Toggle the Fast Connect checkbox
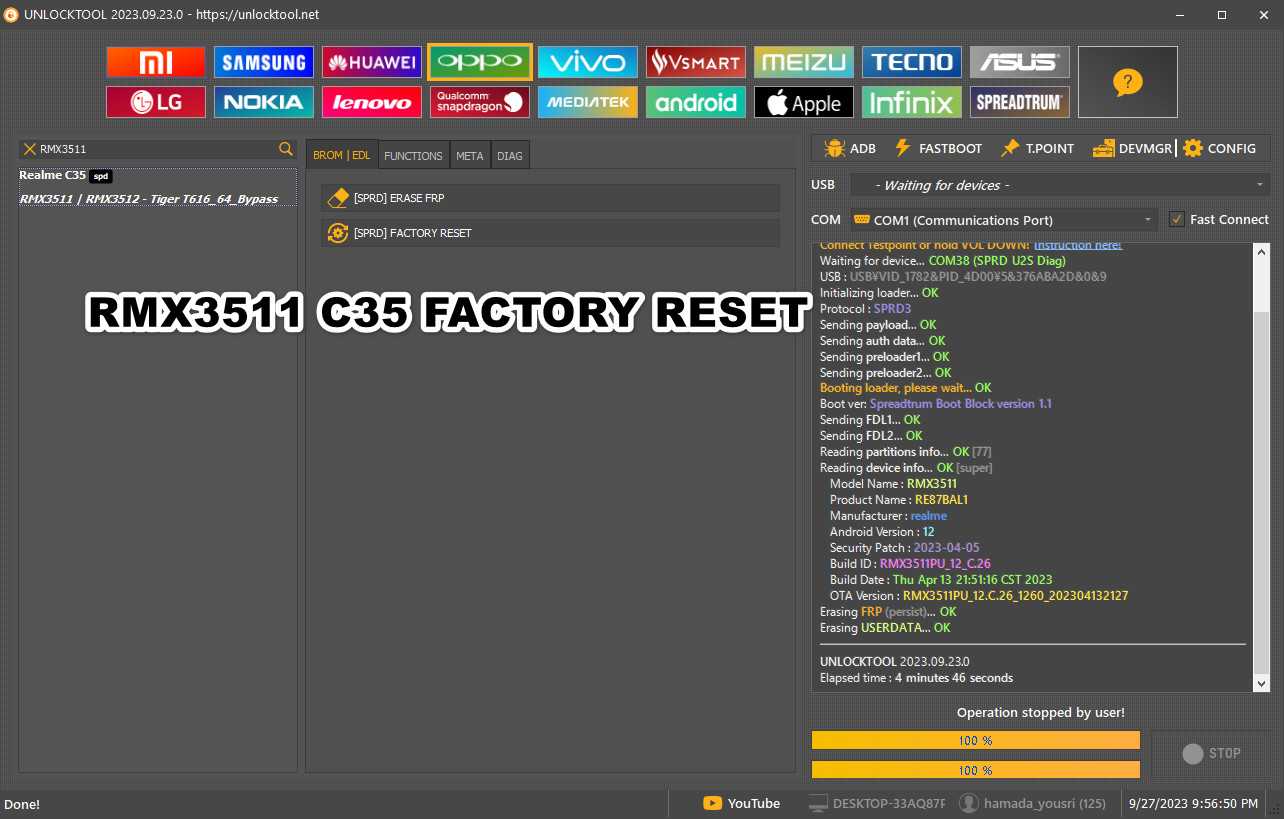Viewport: 1284px width, 819px height. pos(1177,219)
